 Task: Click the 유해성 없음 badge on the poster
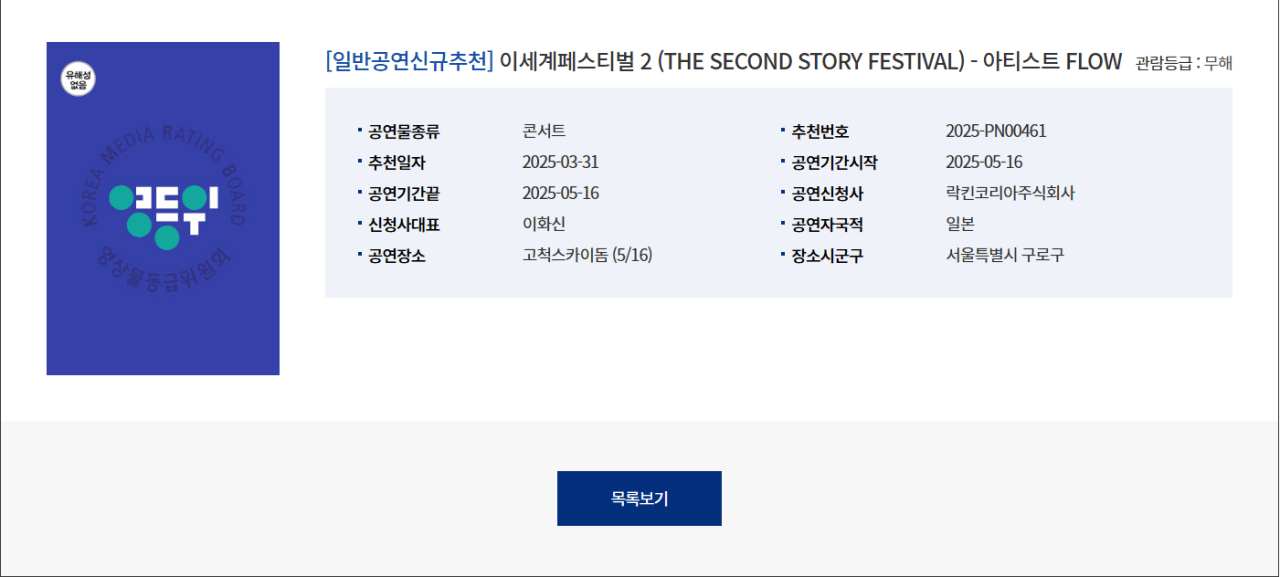(78, 79)
